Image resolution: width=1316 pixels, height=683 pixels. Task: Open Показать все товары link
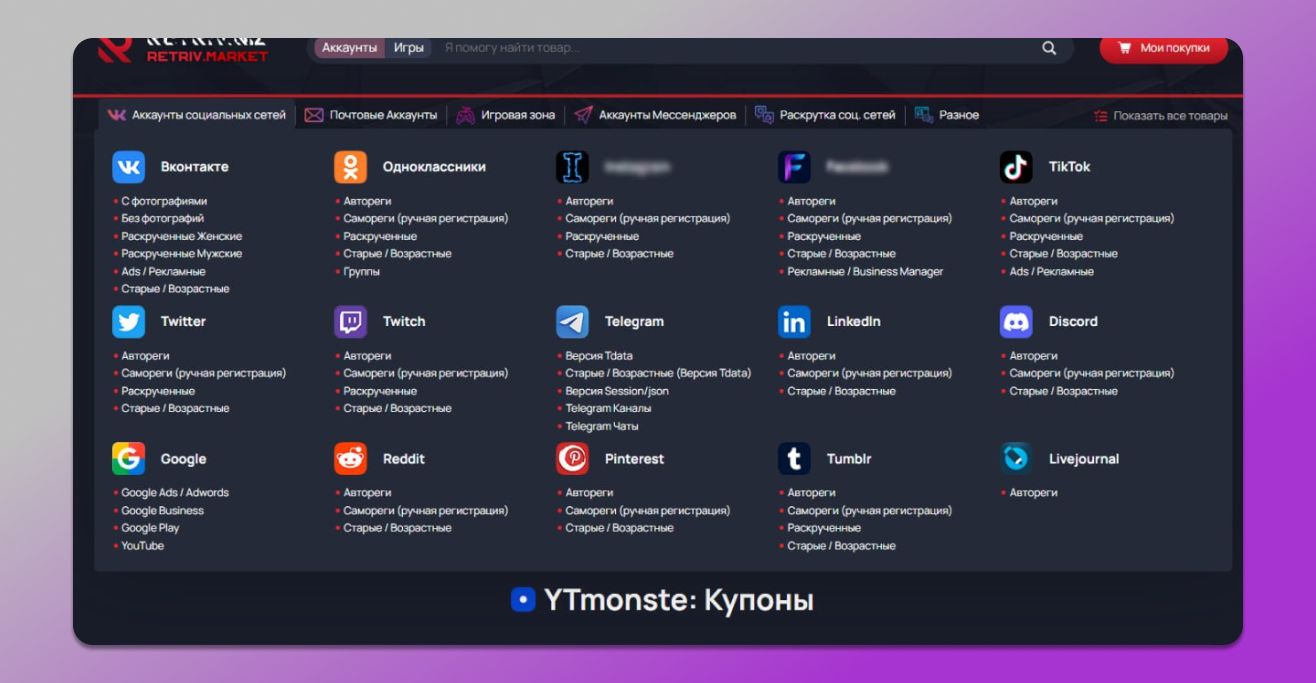coord(1160,116)
